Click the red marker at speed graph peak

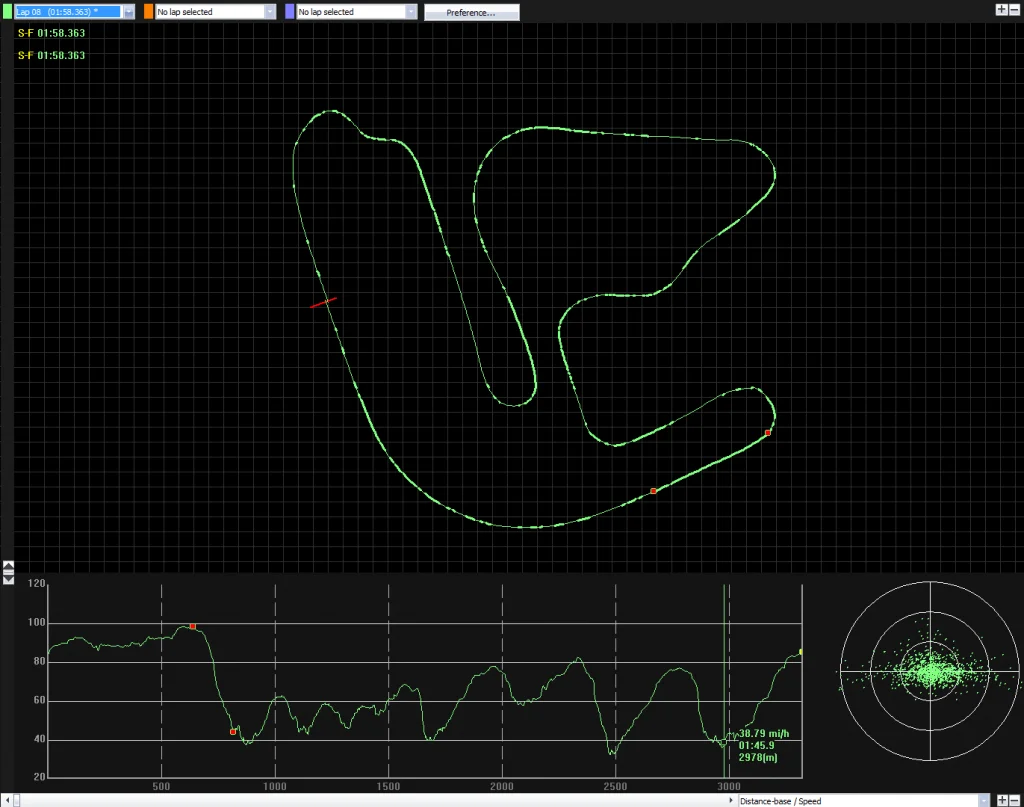[x=193, y=626]
